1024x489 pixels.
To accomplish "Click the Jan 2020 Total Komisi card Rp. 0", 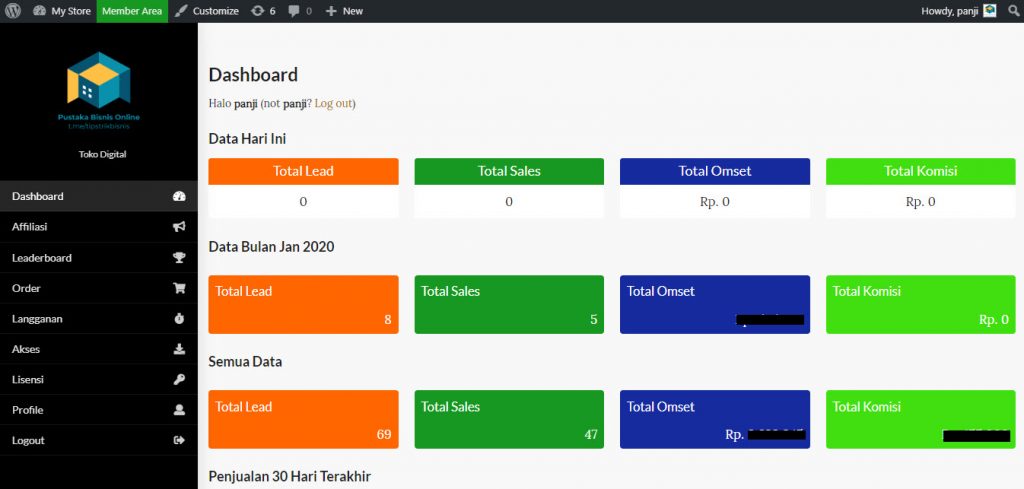I will pyautogui.click(x=920, y=304).
